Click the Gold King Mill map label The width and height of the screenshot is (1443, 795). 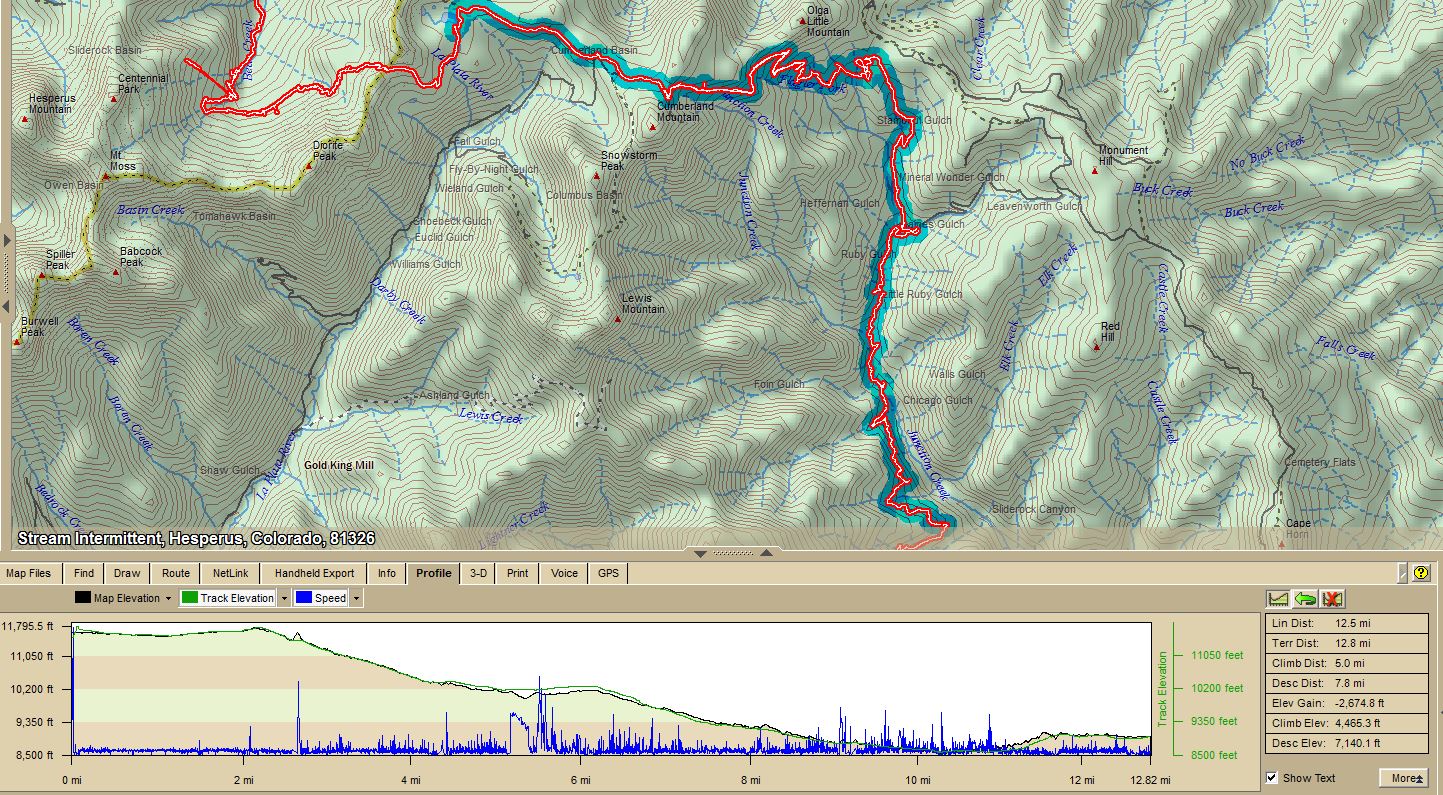338,465
